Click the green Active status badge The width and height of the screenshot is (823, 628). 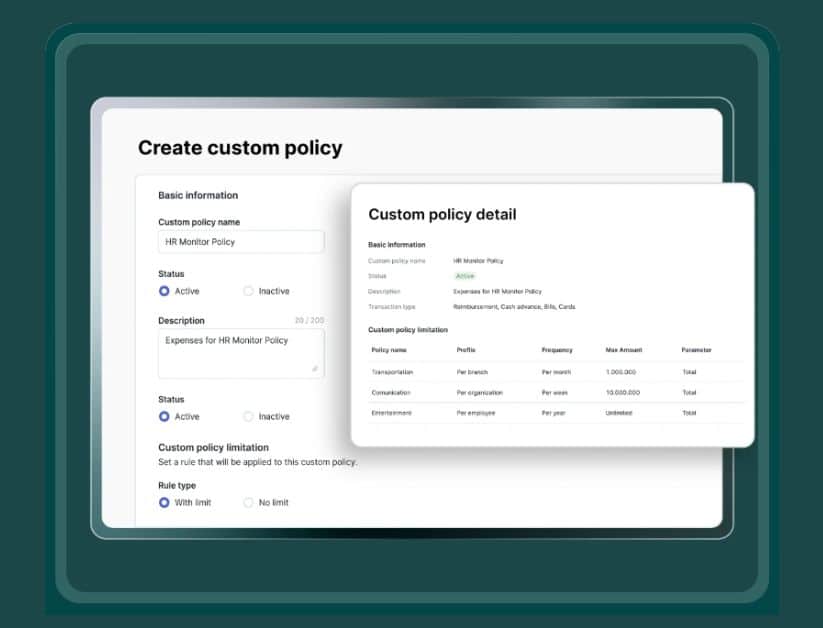coord(465,275)
